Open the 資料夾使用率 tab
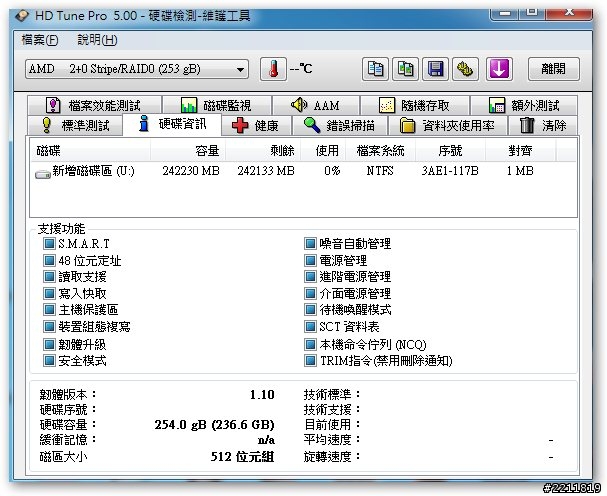This screenshot has width=607, height=496. [448, 125]
